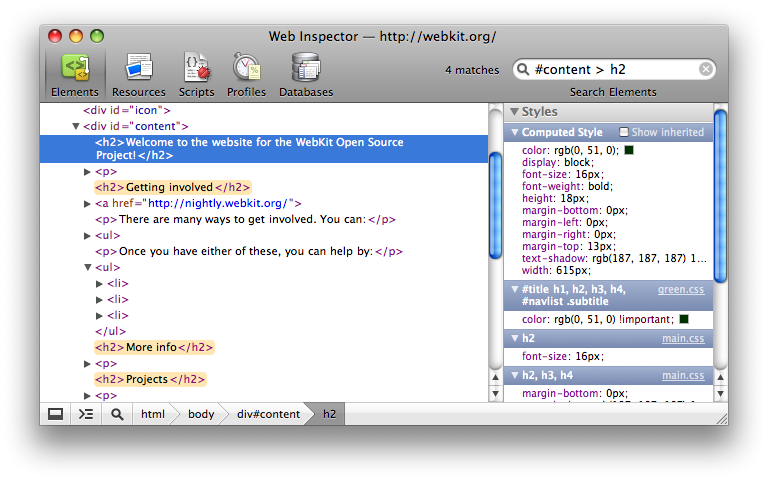Screen dimensions: 768x480
Task: Click the font-weight: bold computed property
Action: 567,186
